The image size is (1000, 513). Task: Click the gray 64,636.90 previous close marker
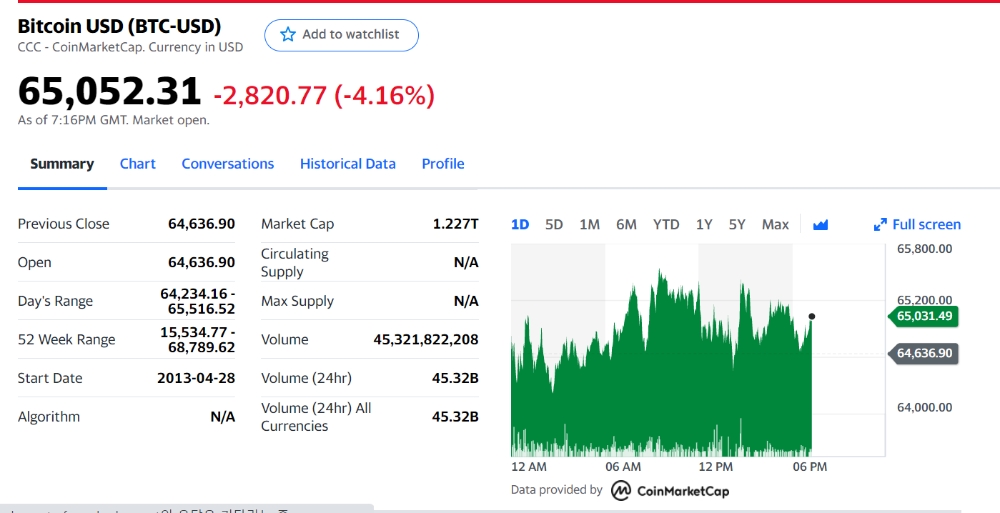point(923,353)
